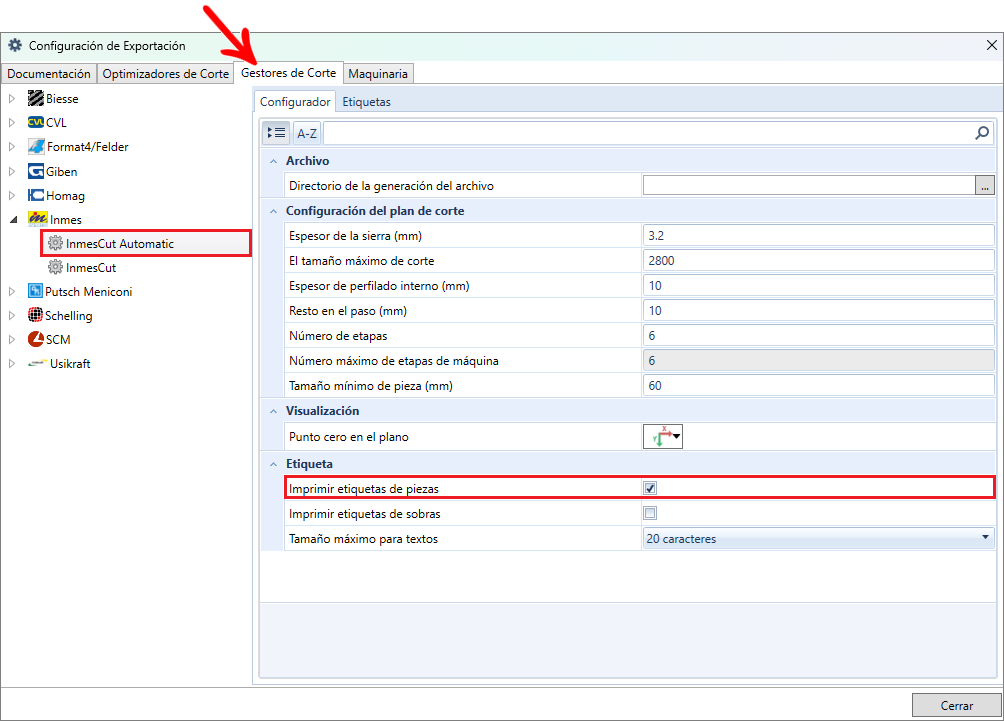Click the InmesCut gear icon
Screen dimensions: 1004x721
(56, 267)
